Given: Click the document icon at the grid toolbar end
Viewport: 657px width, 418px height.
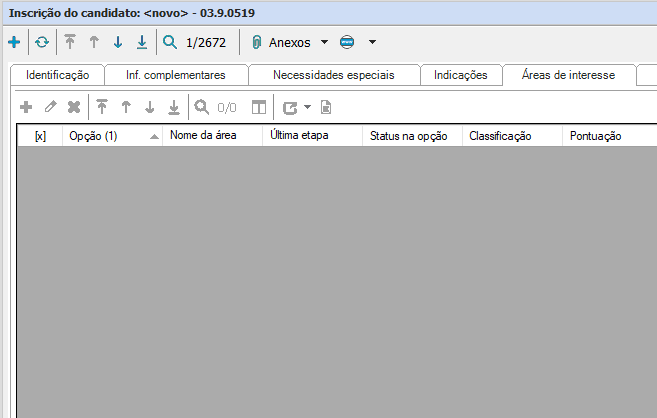Looking at the screenshot, I should pyautogui.click(x=326, y=107).
